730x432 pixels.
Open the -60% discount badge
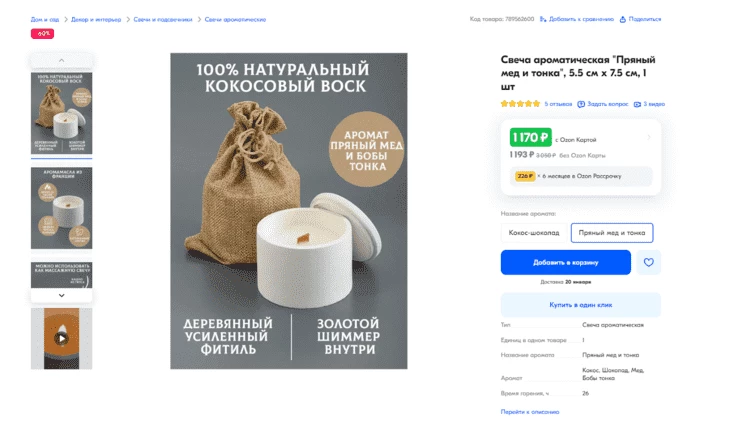[x=42, y=34]
